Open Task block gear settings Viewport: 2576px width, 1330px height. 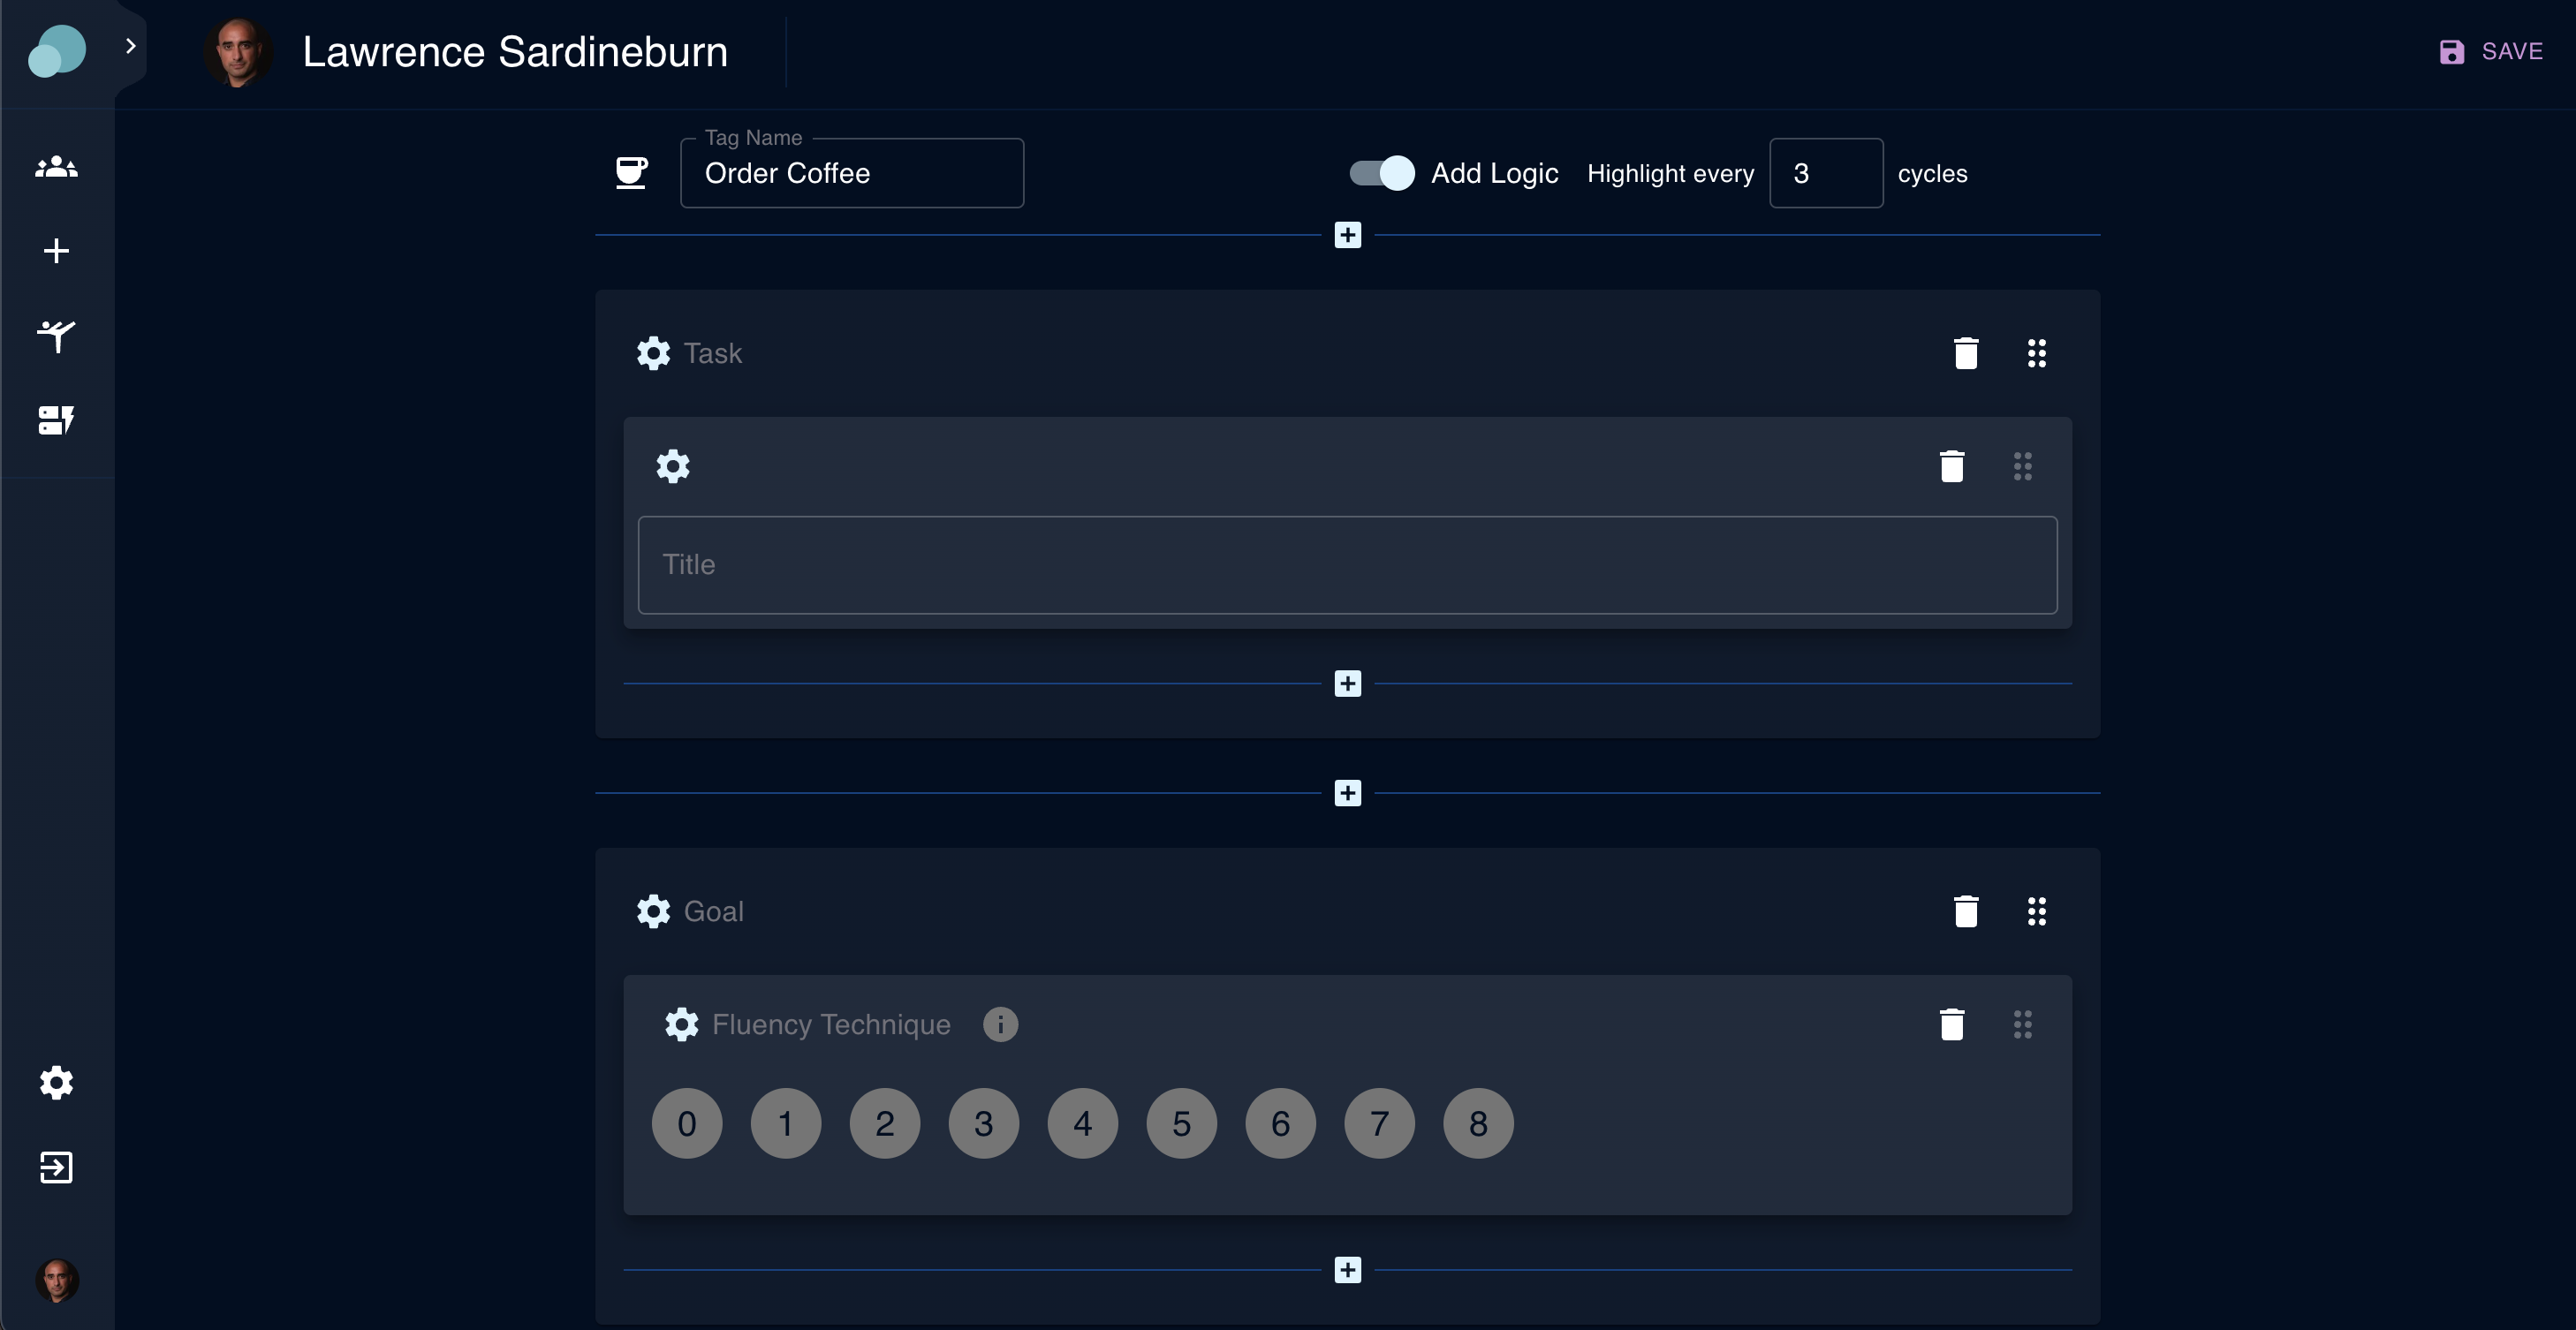tap(654, 353)
